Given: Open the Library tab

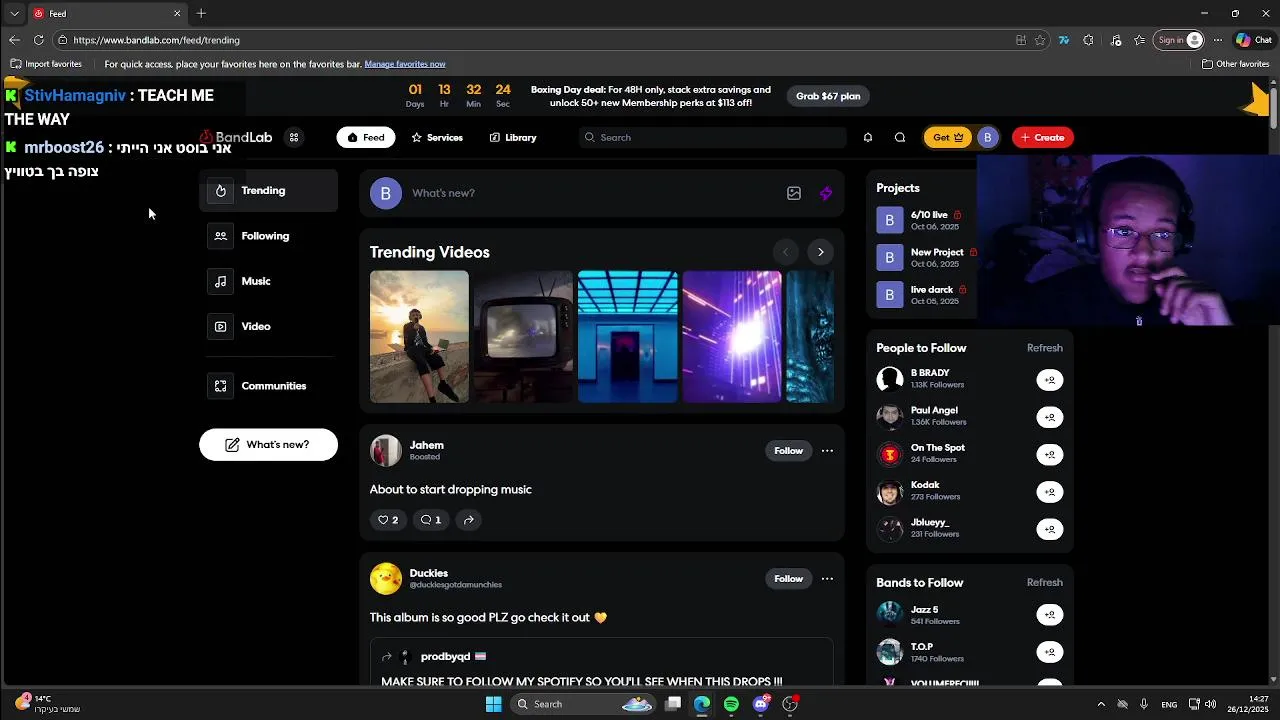Looking at the screenshot, I should [x=513, y=137].
